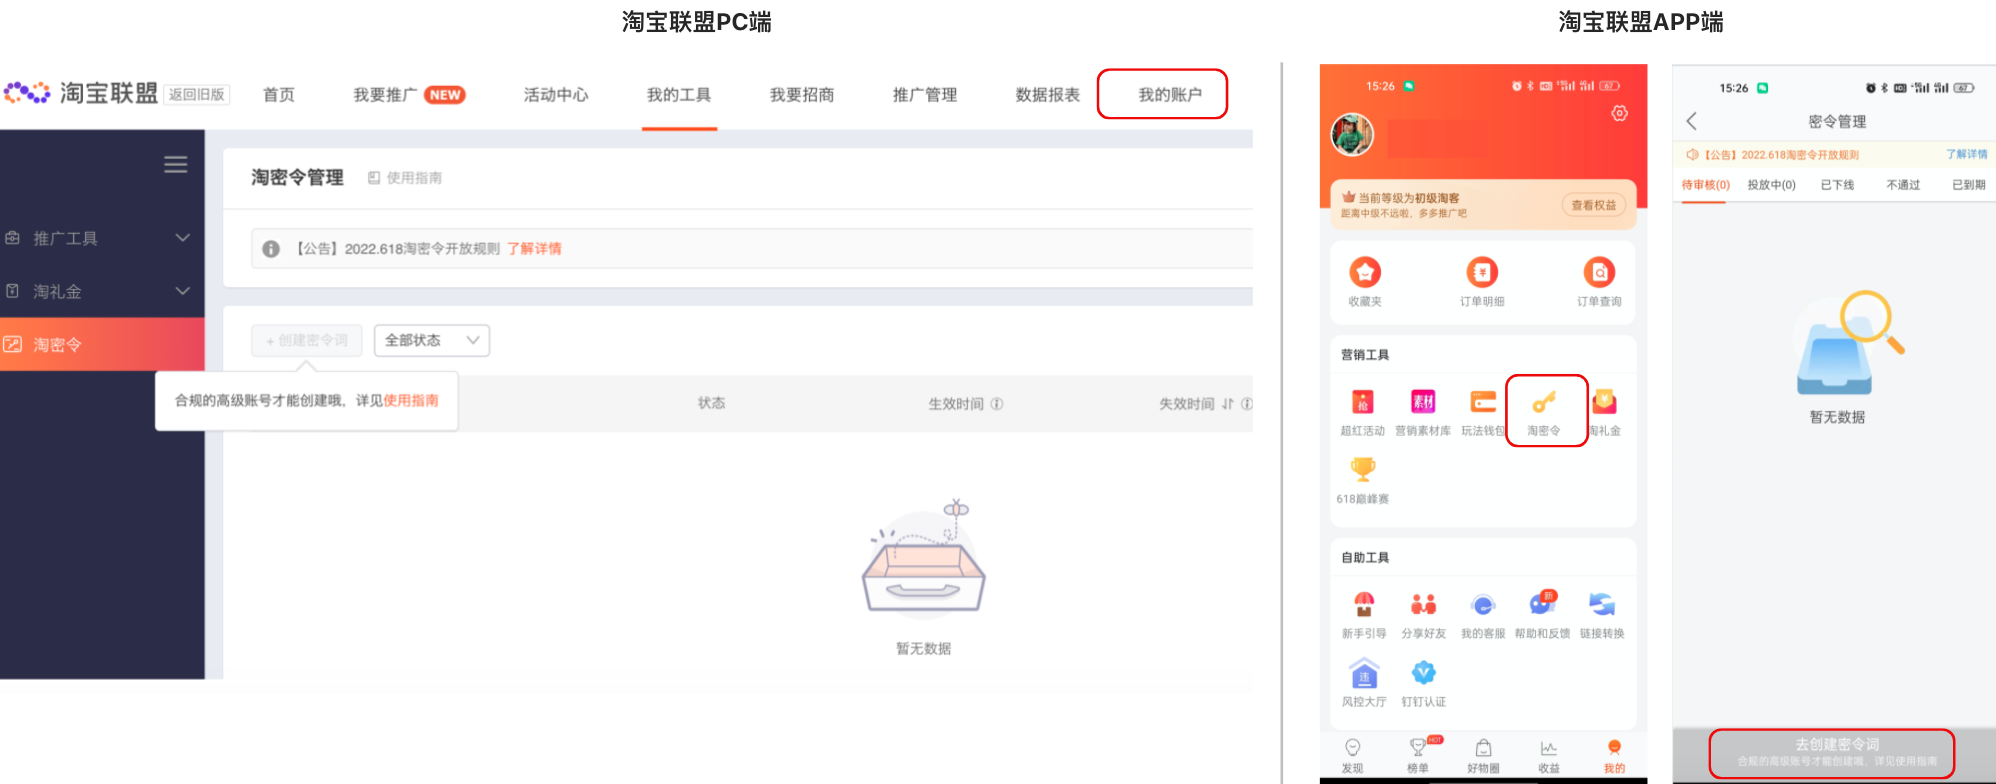The width and height of the screenshot is (1996, 784).
Task: Sort by 失效时间 using the sort arrows
Action: pos(1227,404)
